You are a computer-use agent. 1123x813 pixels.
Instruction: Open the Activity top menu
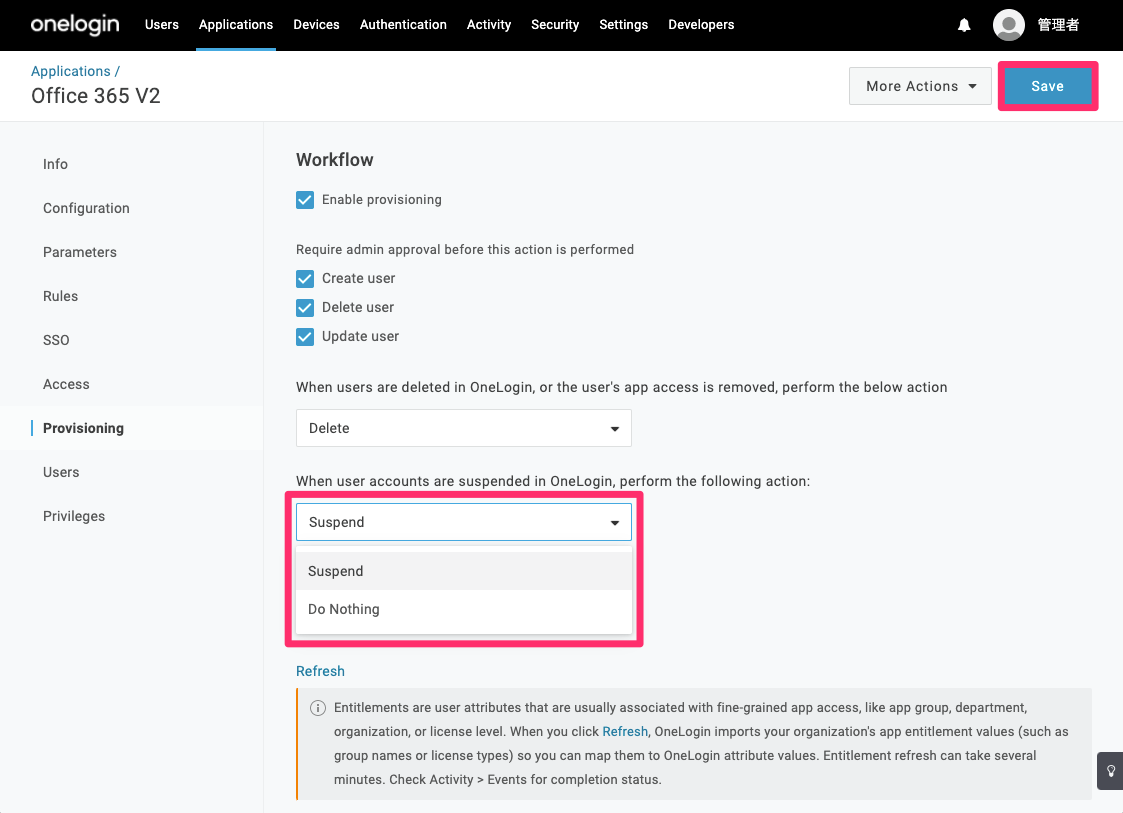tap(488, 24)
